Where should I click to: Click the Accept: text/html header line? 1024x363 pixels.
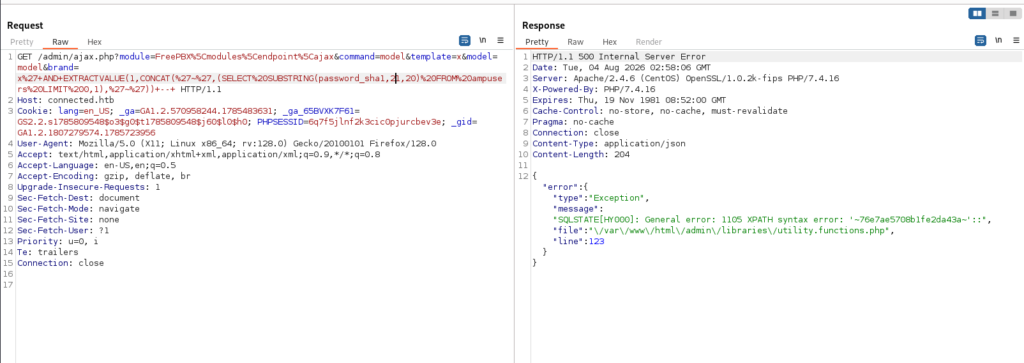tap(199, 155)
